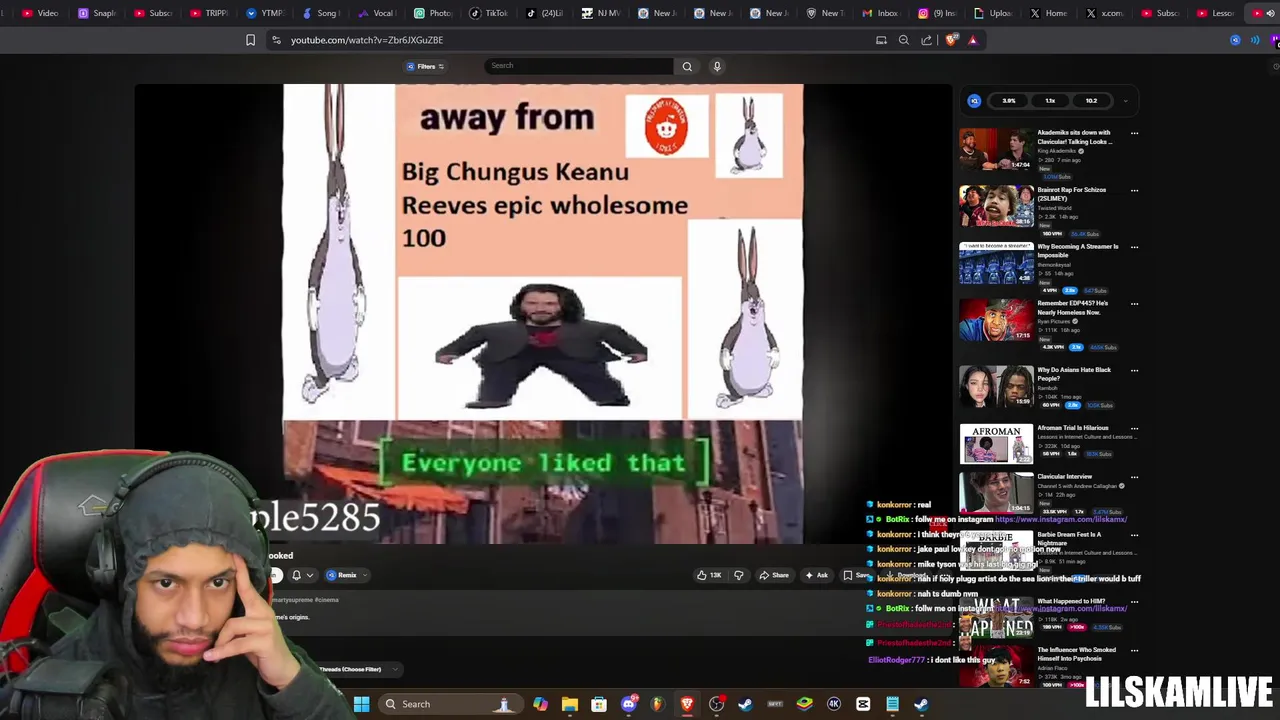Open the 4K downloader taskbar icon
Image resolution: width=1280 pixels, height=720 pixels.
[x=834, y=704]
